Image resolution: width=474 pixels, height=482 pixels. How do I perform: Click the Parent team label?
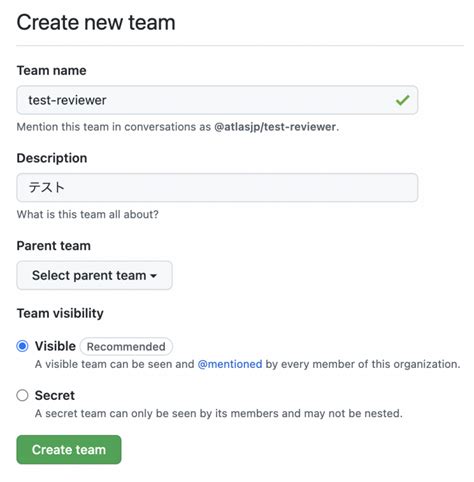[x=54, y=246]
